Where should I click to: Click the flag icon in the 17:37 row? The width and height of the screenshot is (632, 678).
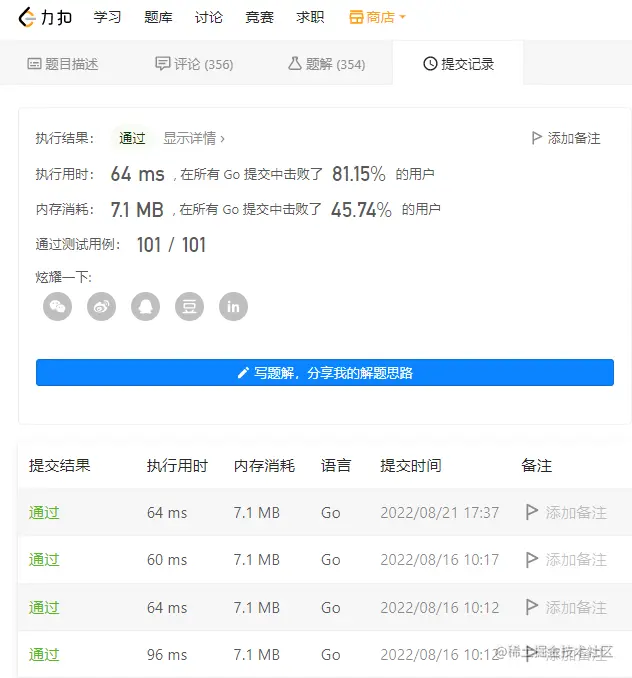[x=531, y=512]
